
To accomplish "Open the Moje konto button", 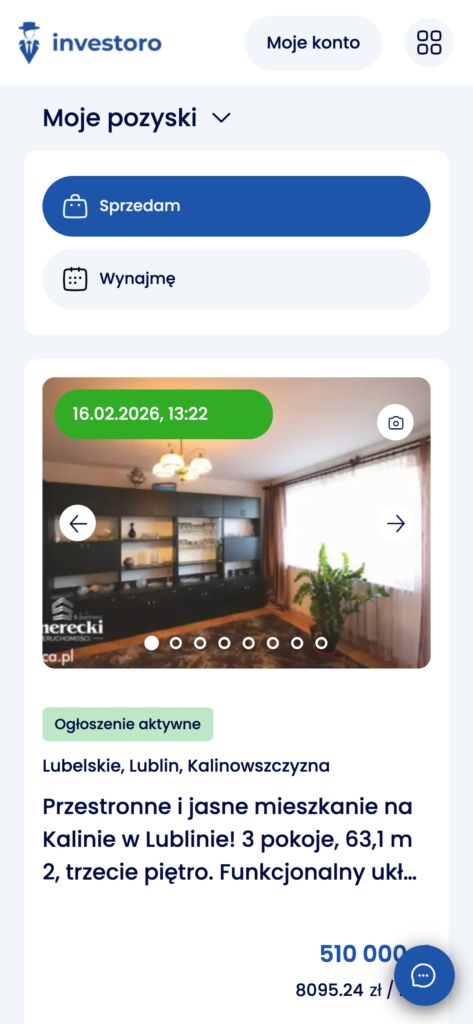I will click(x=313, y=43).
